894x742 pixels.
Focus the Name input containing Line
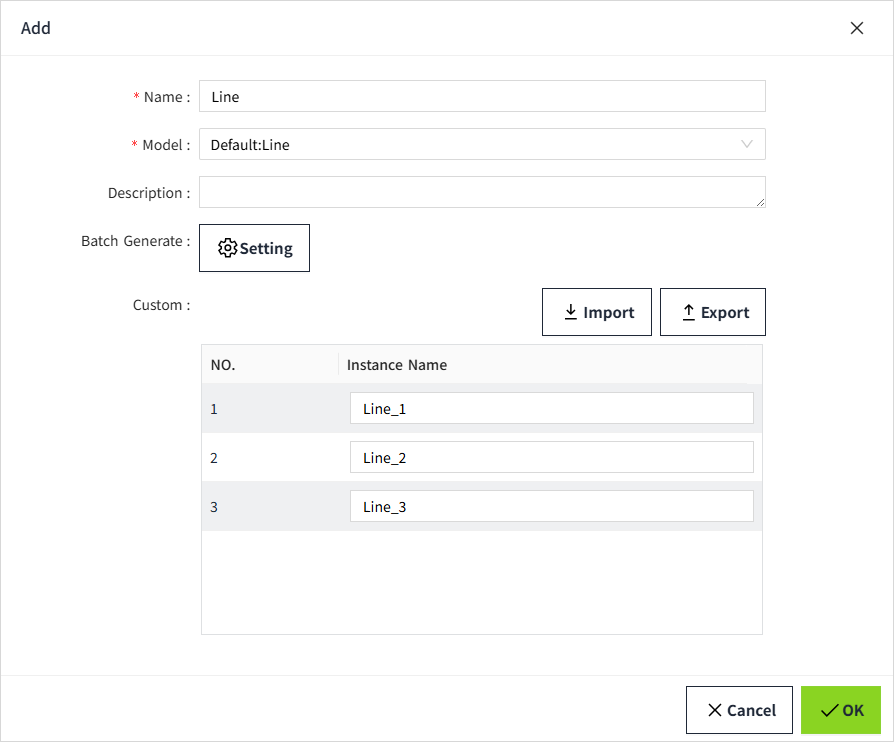click(482, 97)
